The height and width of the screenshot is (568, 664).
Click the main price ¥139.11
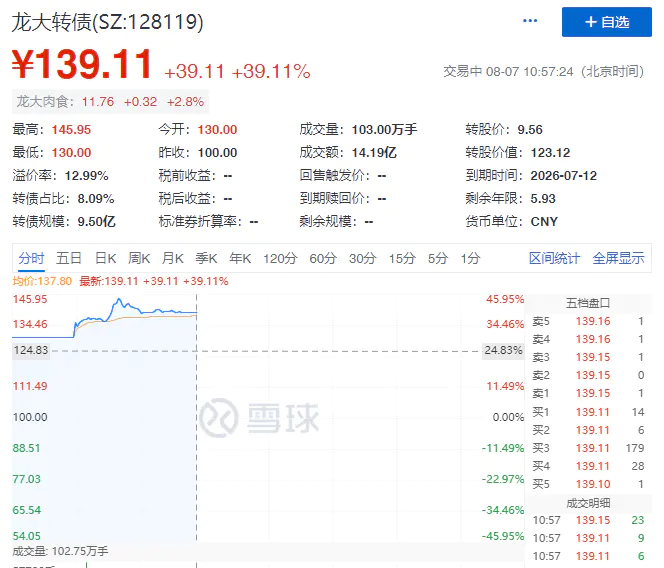82,64
